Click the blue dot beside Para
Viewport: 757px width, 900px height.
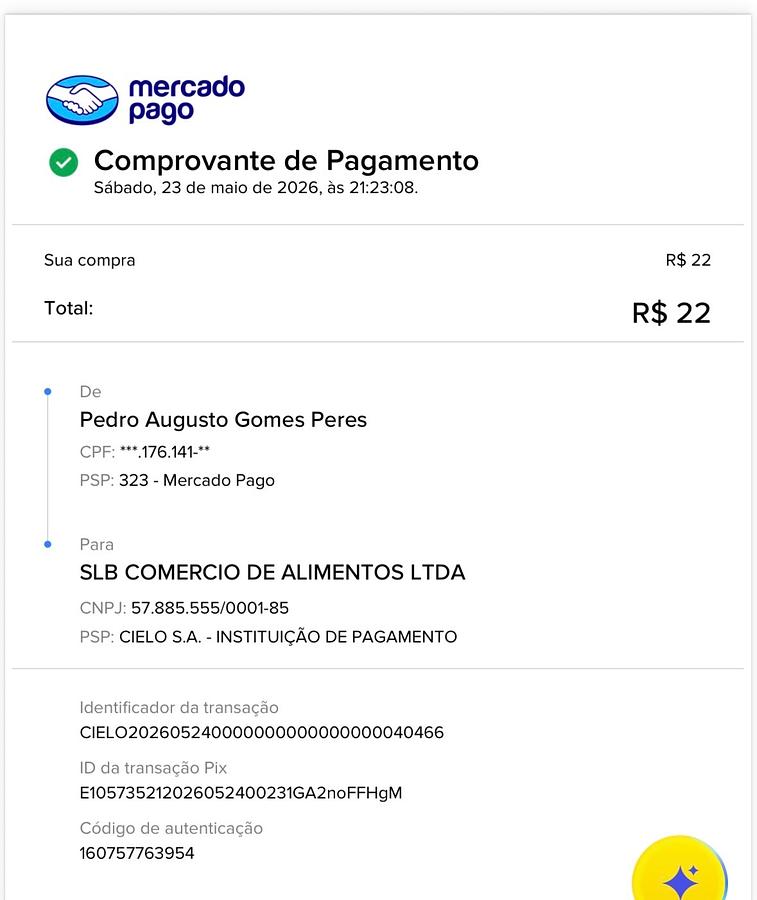point(48,544)
